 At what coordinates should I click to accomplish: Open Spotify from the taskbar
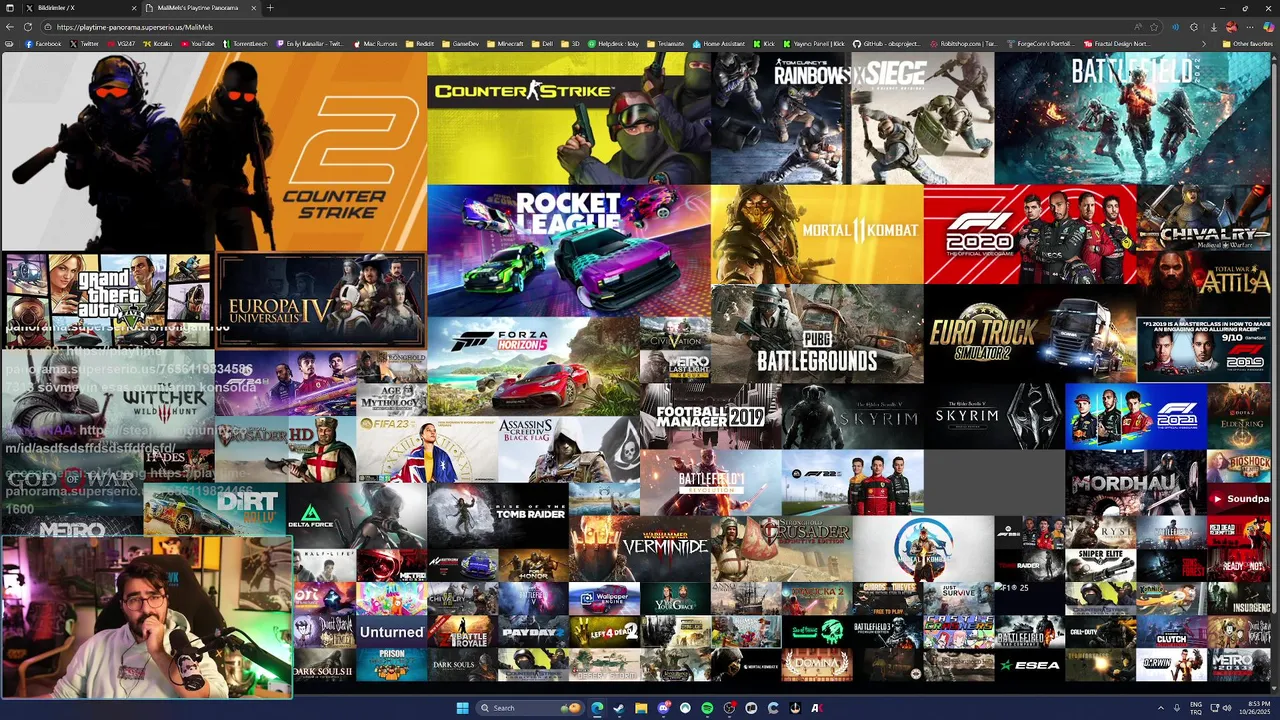(x=707, y=708)
